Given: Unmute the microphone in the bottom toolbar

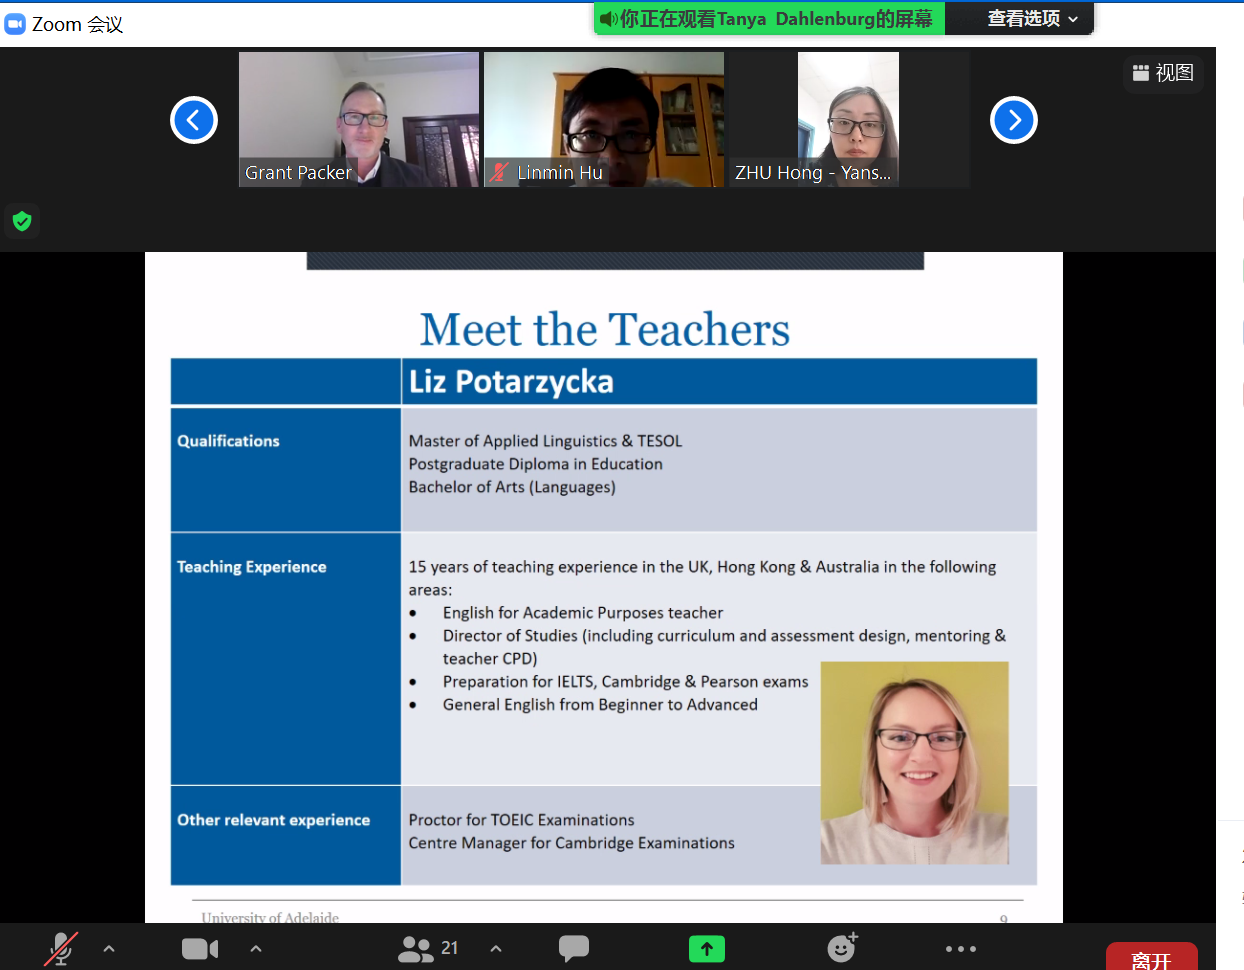Looking at the screenshot, I should 61,948.
